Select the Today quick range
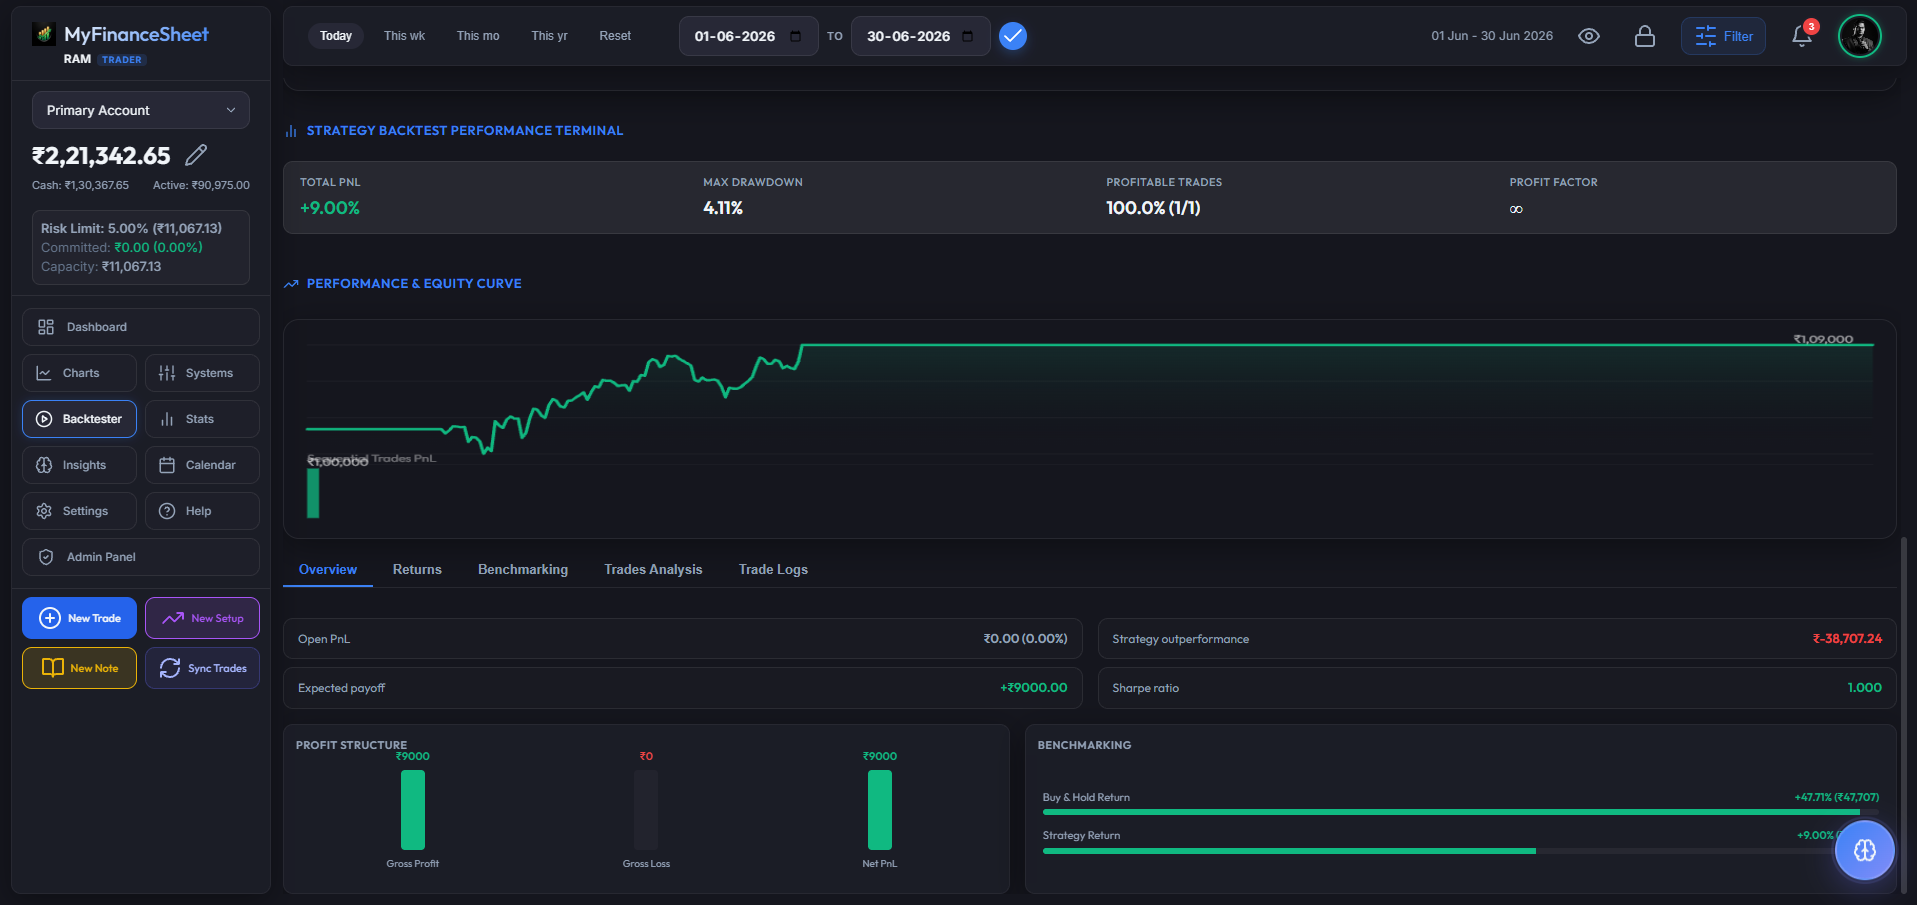 click(x=336, y=36)
